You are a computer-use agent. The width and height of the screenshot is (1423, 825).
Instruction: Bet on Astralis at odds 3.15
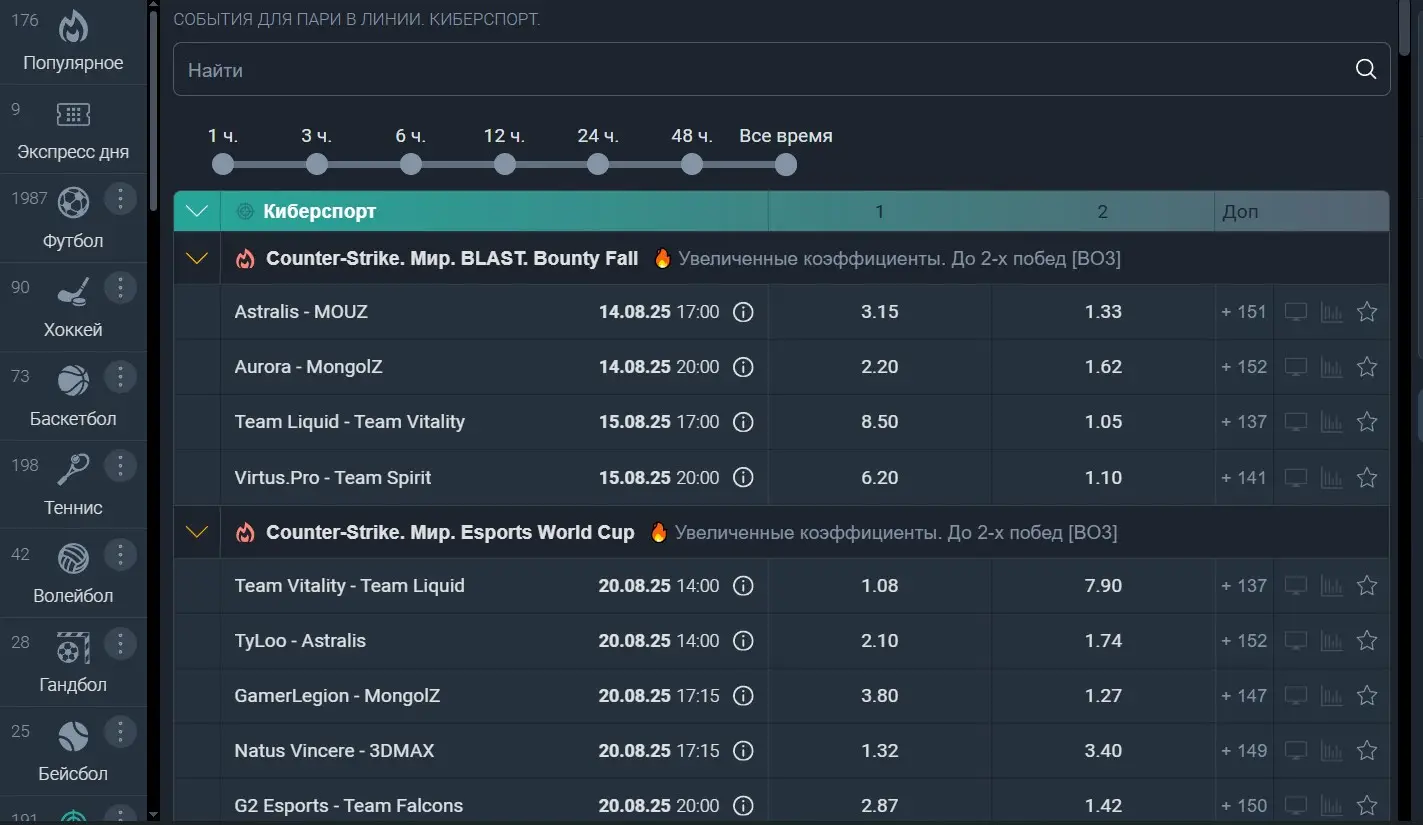click(879, 312)
